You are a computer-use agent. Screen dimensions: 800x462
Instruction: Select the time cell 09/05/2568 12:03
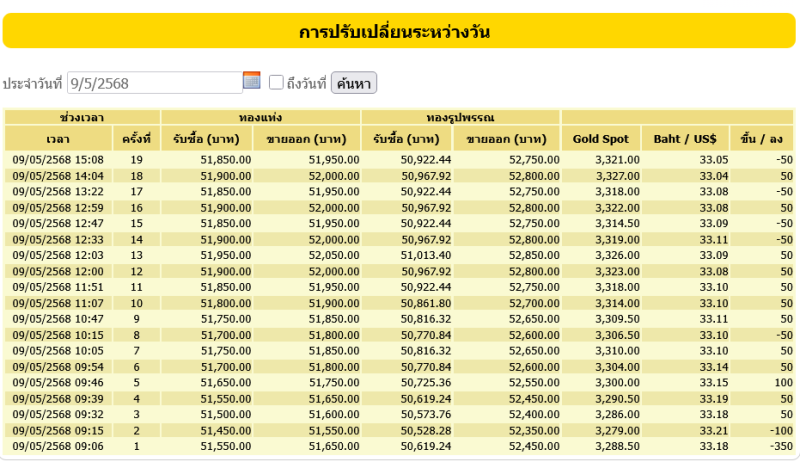click(x=58, y=255)
